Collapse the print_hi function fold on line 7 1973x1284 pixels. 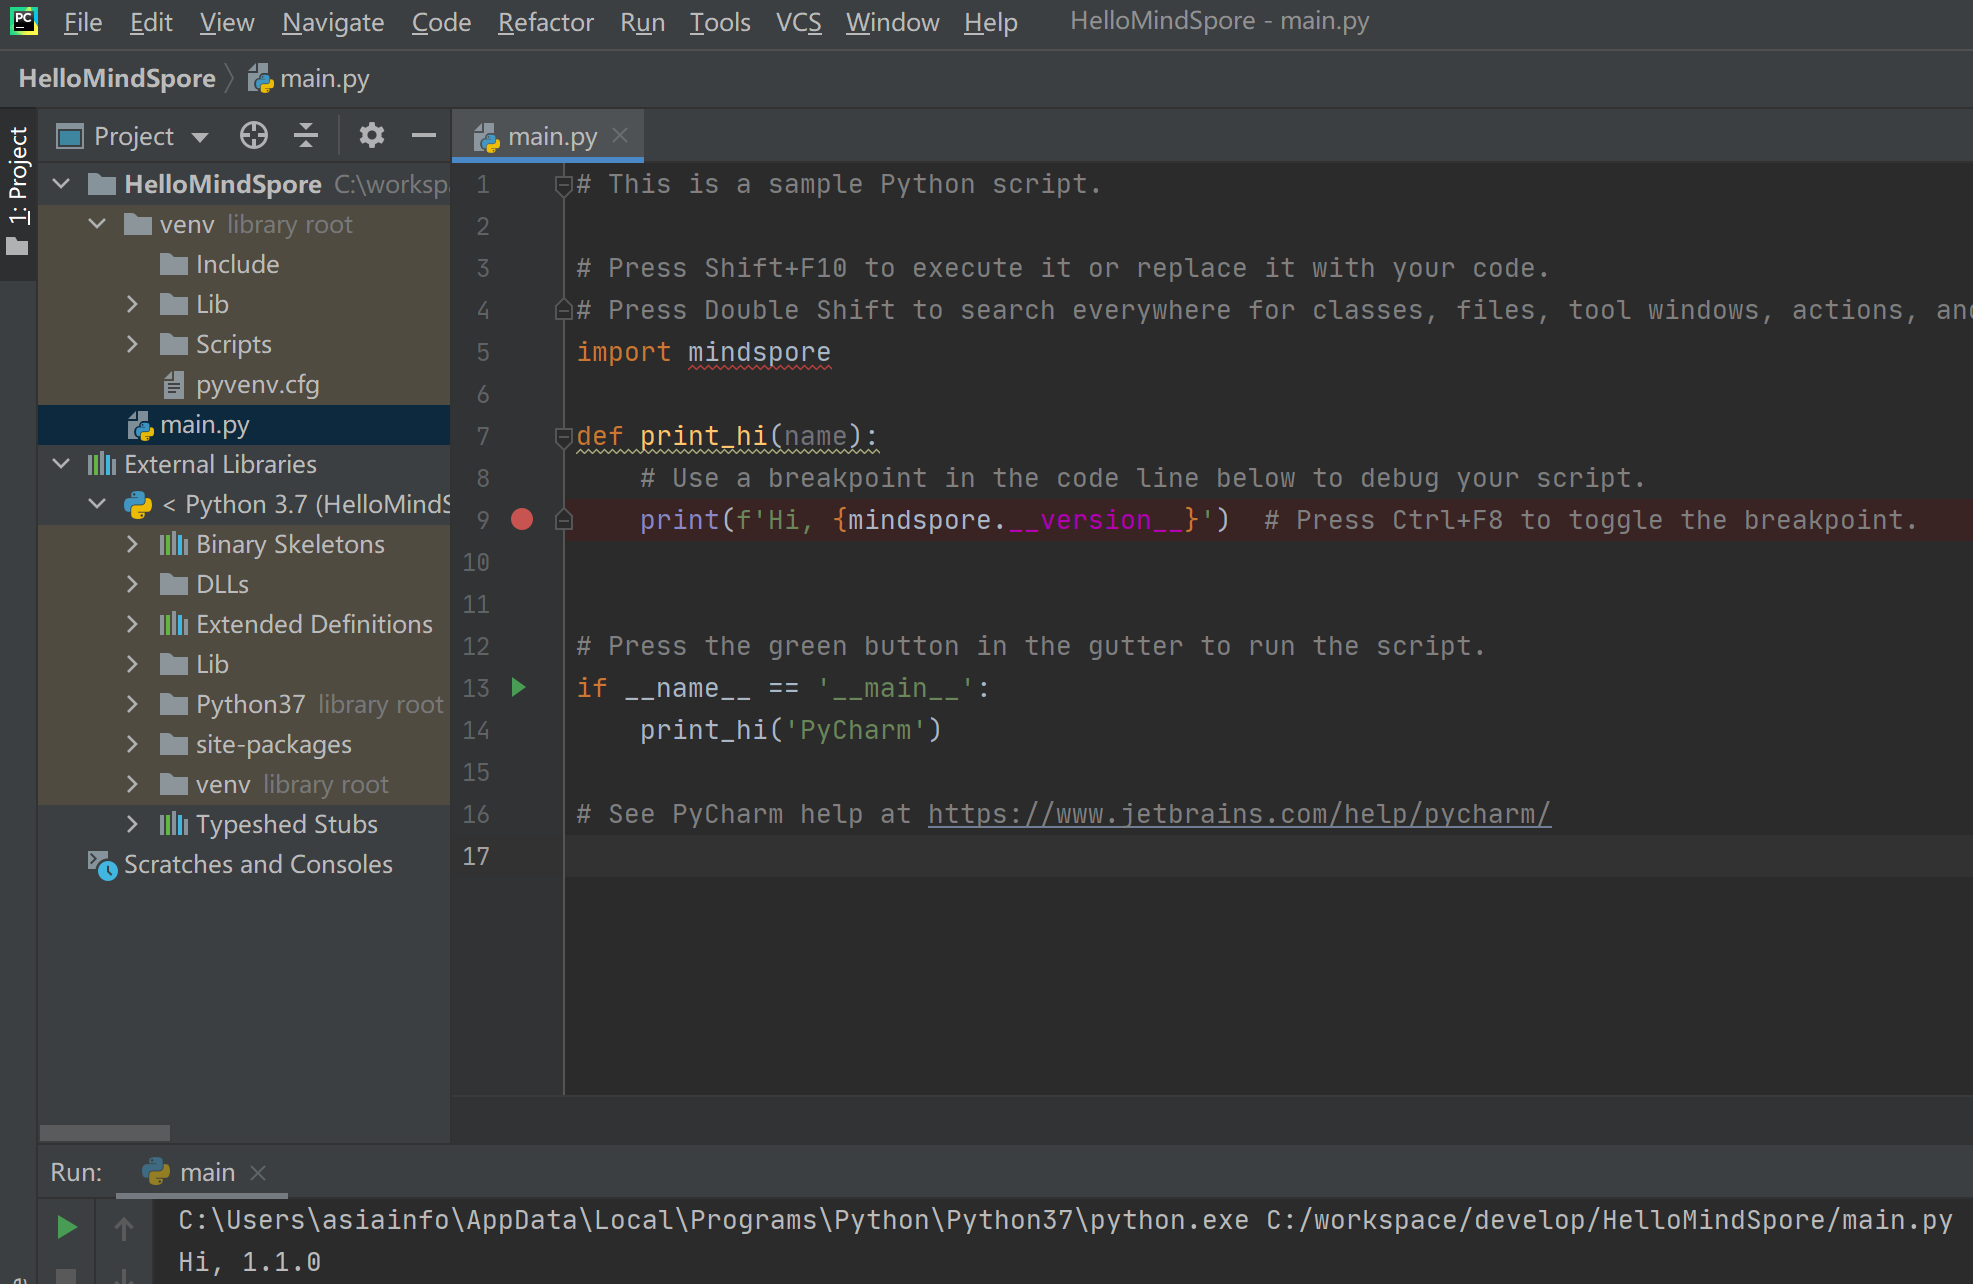pos(563,437)
